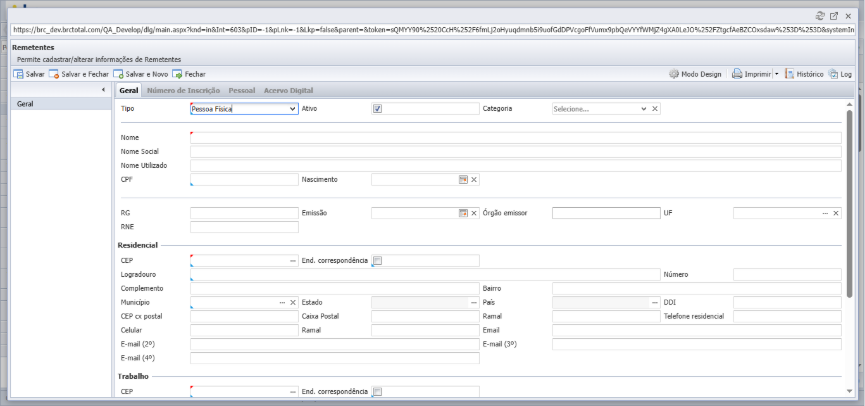865x406 pixels.
Task: Open Trabalho CEP lookup ellipsis
Action: 293,392
